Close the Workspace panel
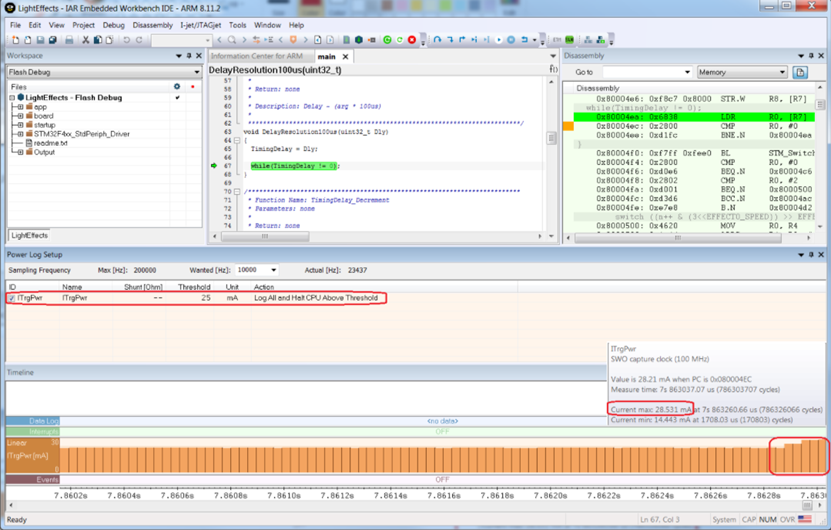Image resolution: width=831 pixels, height=530 pixels. [199, 56]
